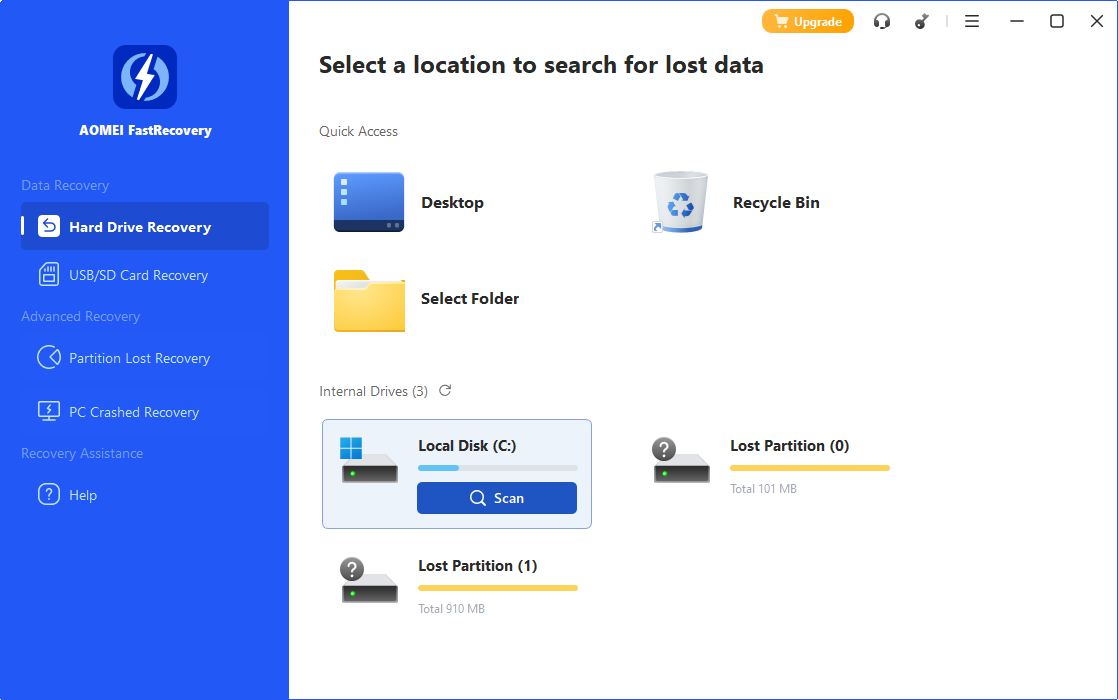
Task: Open the hamburger menu
Action: click(x=971, y=20)
